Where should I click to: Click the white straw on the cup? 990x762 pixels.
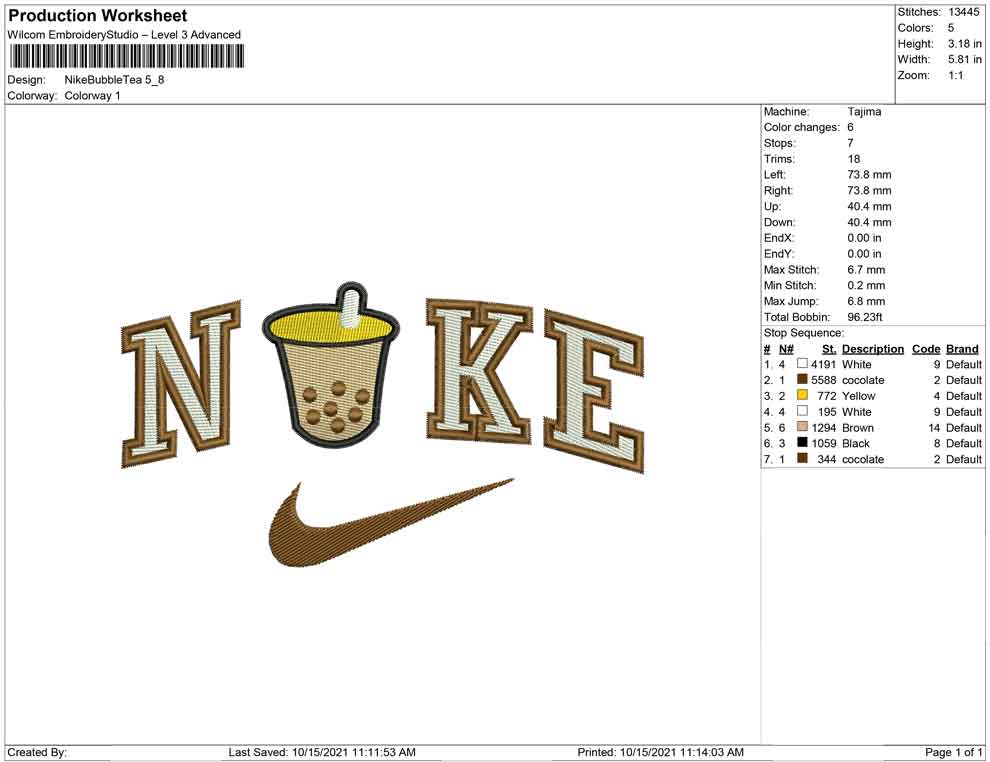351,308
